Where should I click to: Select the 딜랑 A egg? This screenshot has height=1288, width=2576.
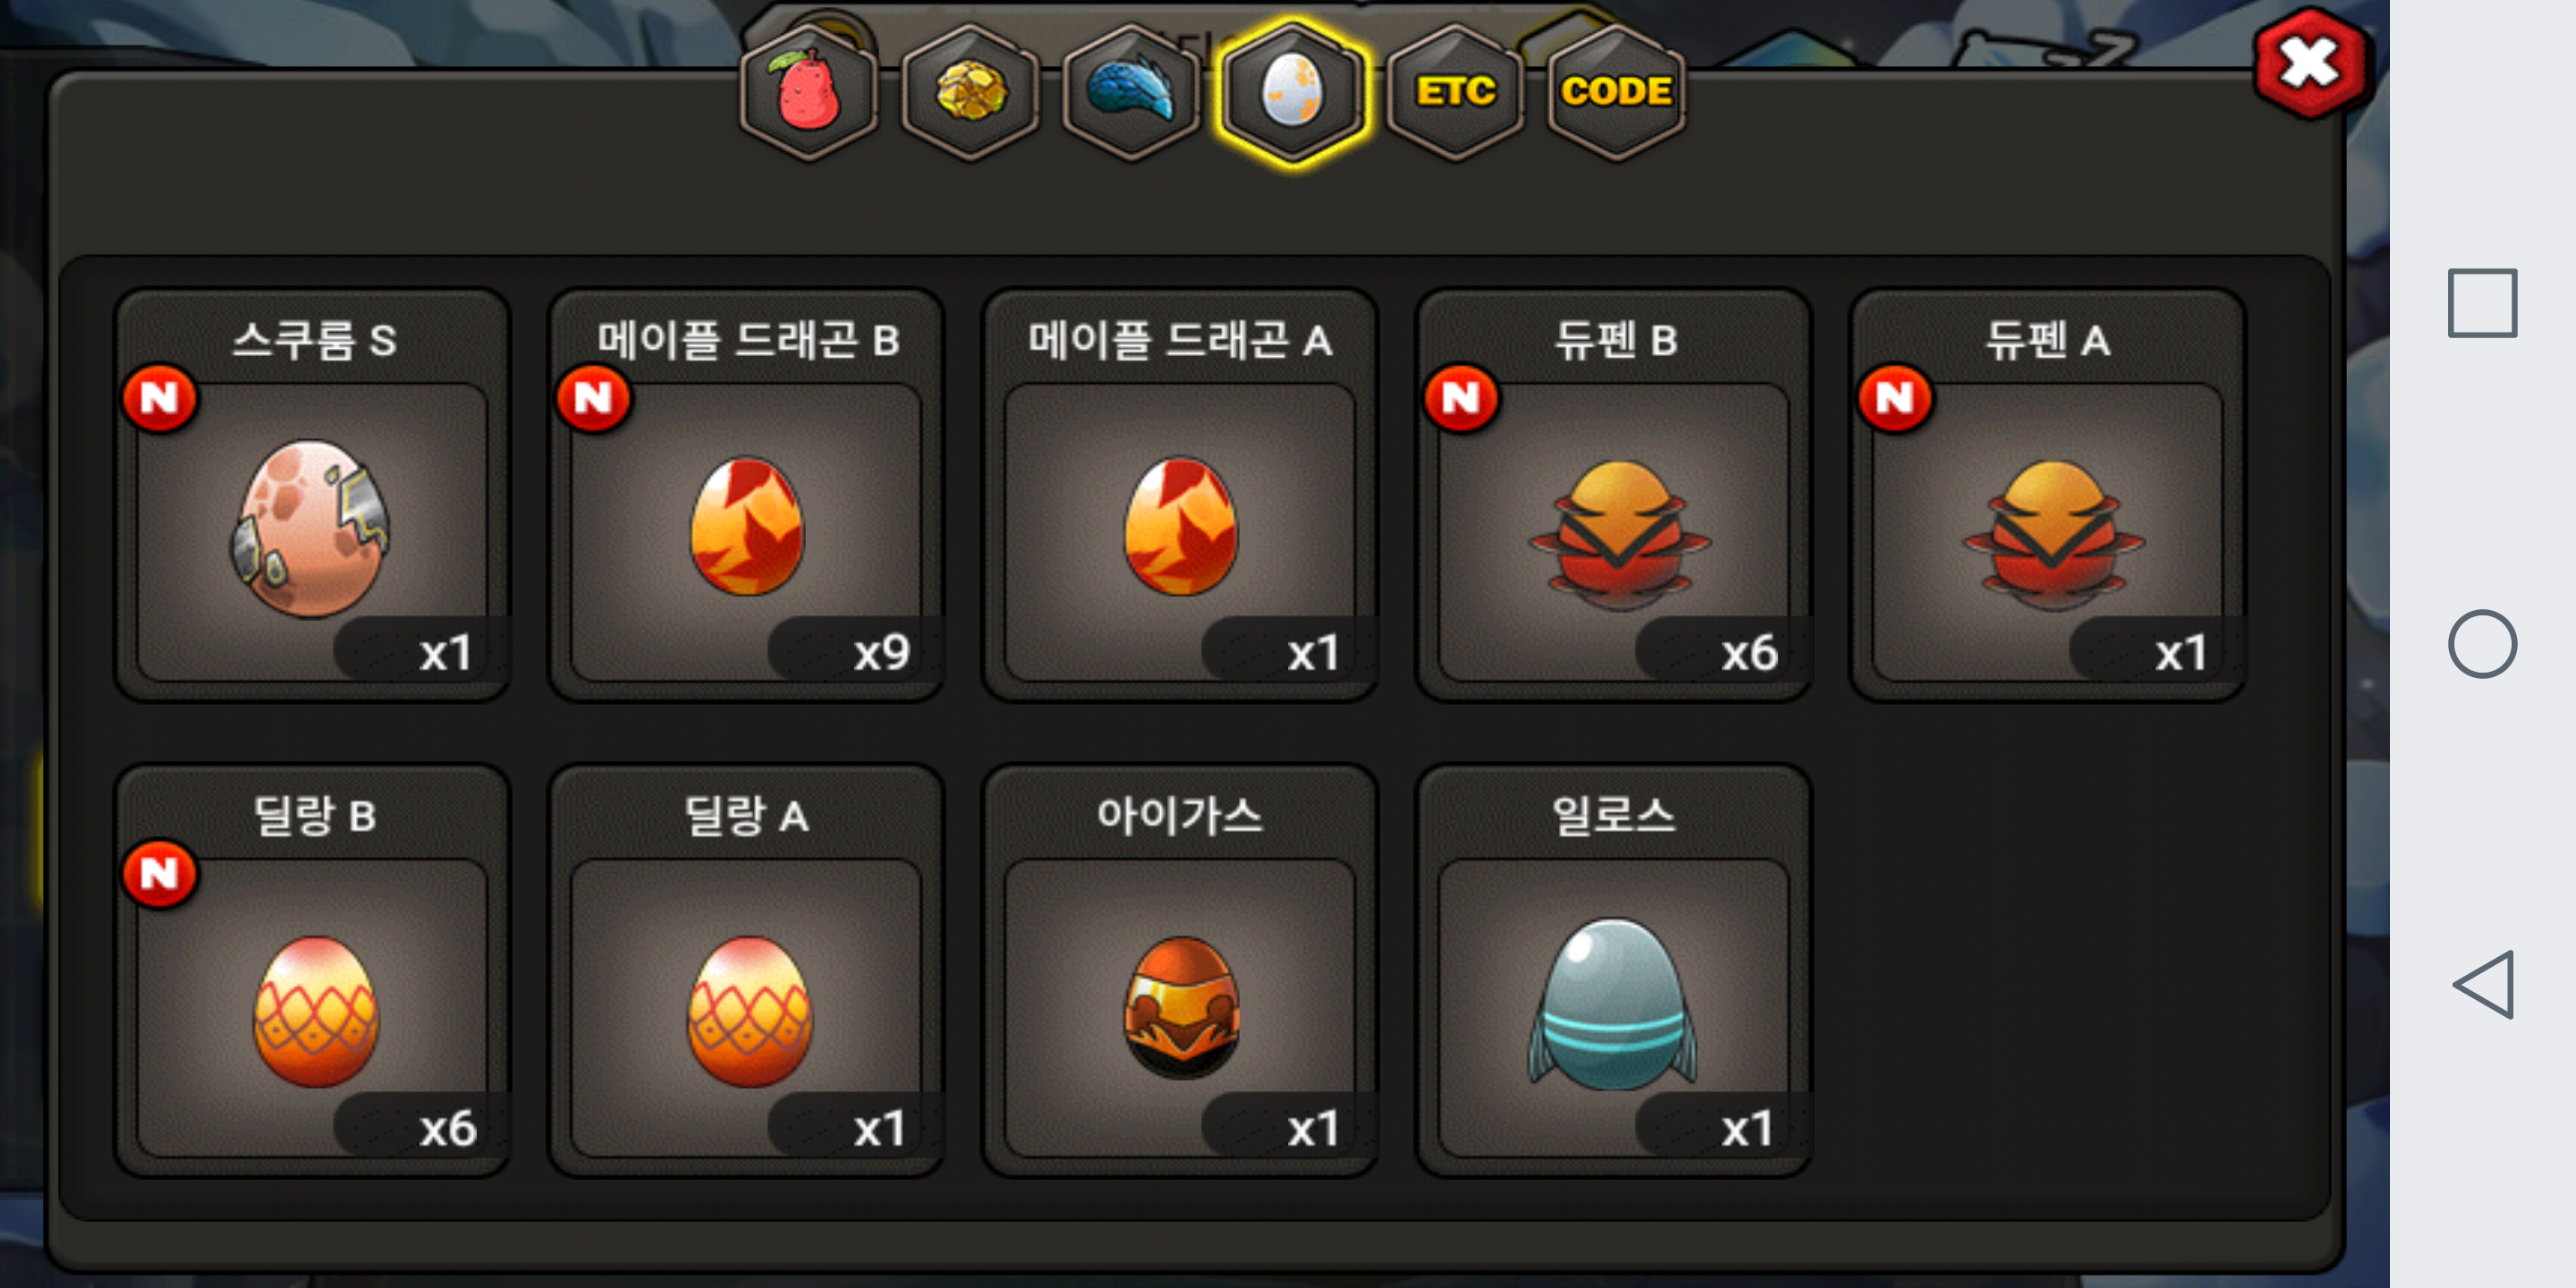747,970
